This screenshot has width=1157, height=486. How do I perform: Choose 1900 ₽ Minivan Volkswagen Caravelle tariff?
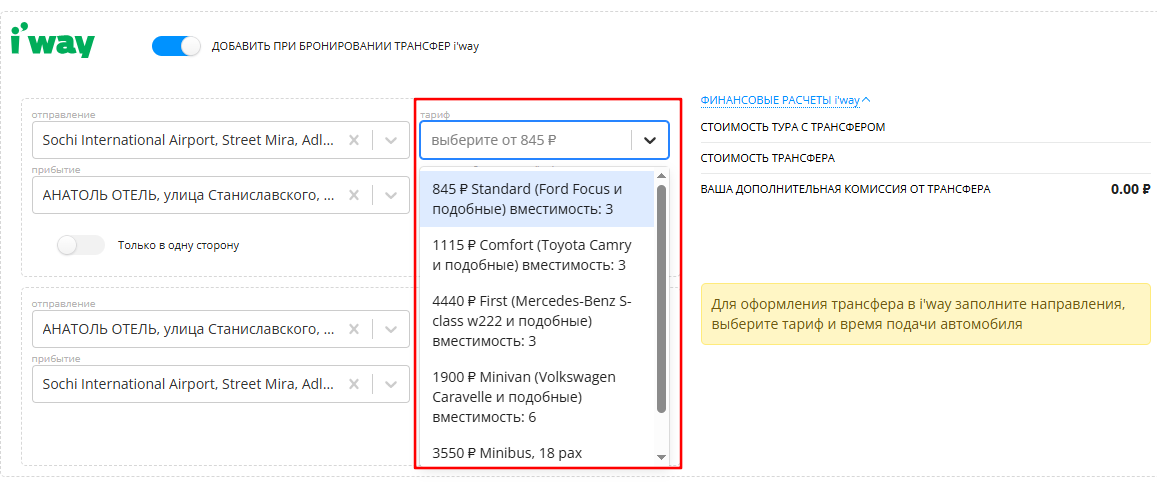[x=537, y=398]
